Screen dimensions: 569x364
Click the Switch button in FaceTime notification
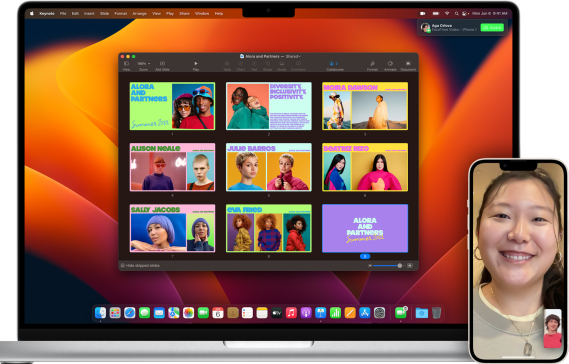[492, 28]
